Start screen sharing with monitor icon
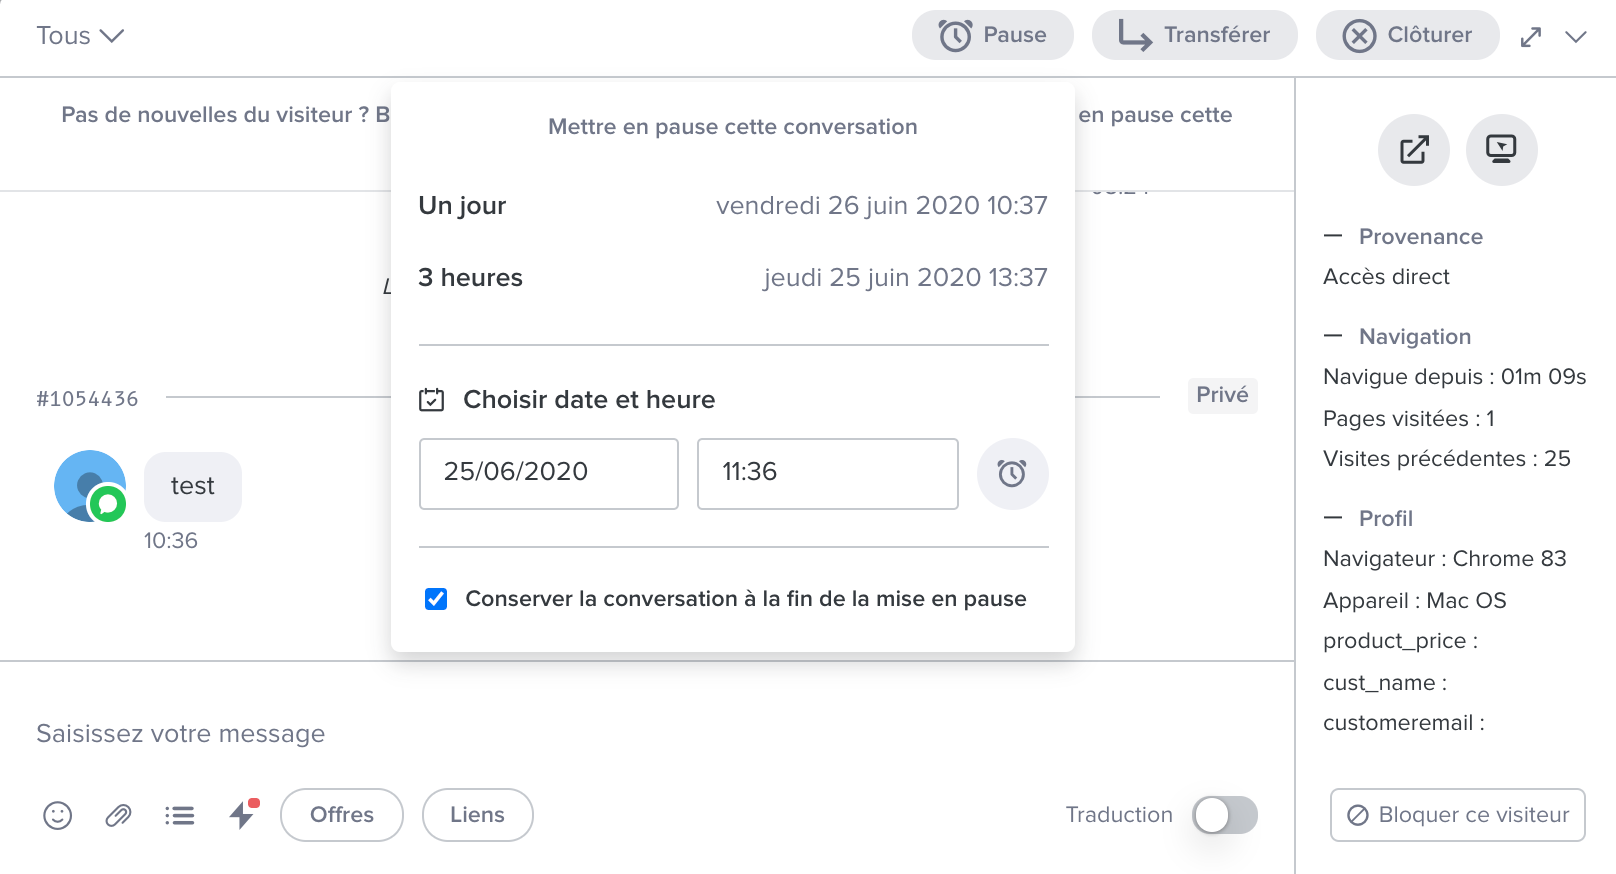Viewport: 1616px width, 874px height. pos(1501,150)
